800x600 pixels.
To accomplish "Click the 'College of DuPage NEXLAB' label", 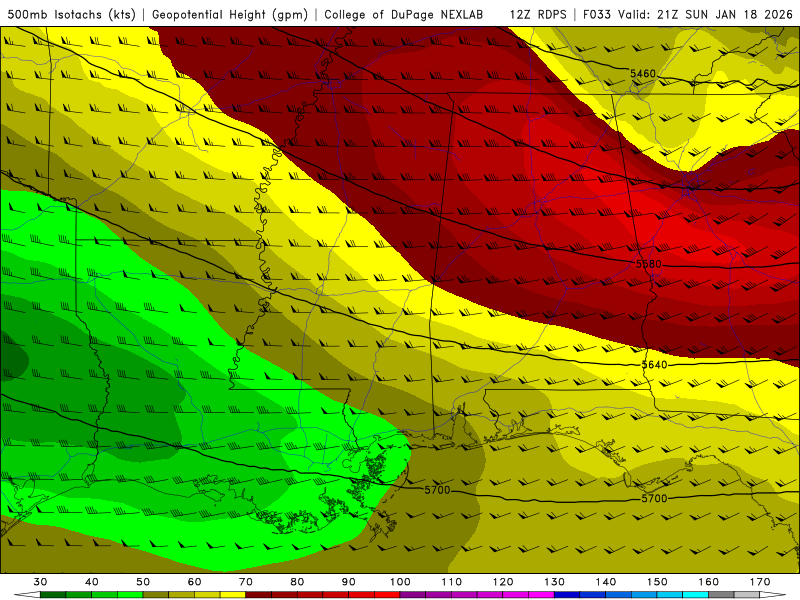I will click(404, 15).
